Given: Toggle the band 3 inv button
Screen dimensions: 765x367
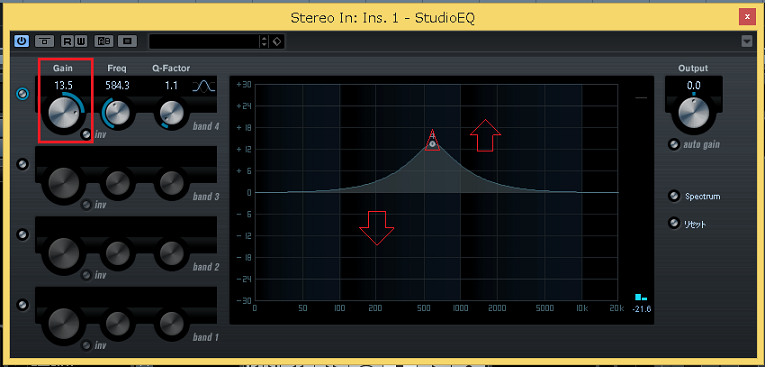Looking at the screenshot, I should point(86,205).
